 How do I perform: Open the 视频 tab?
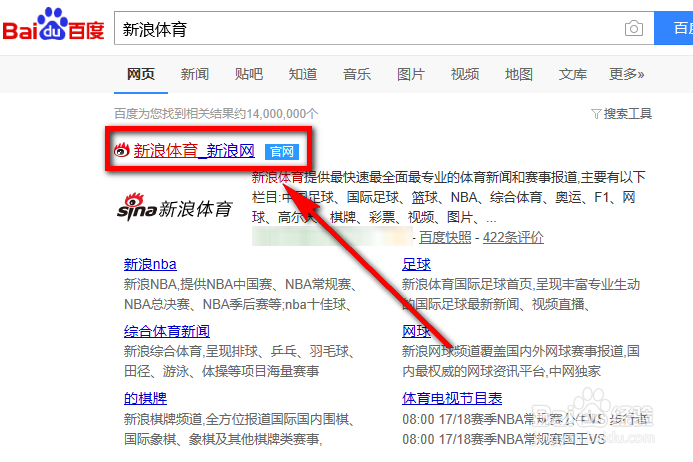(465, 74)
